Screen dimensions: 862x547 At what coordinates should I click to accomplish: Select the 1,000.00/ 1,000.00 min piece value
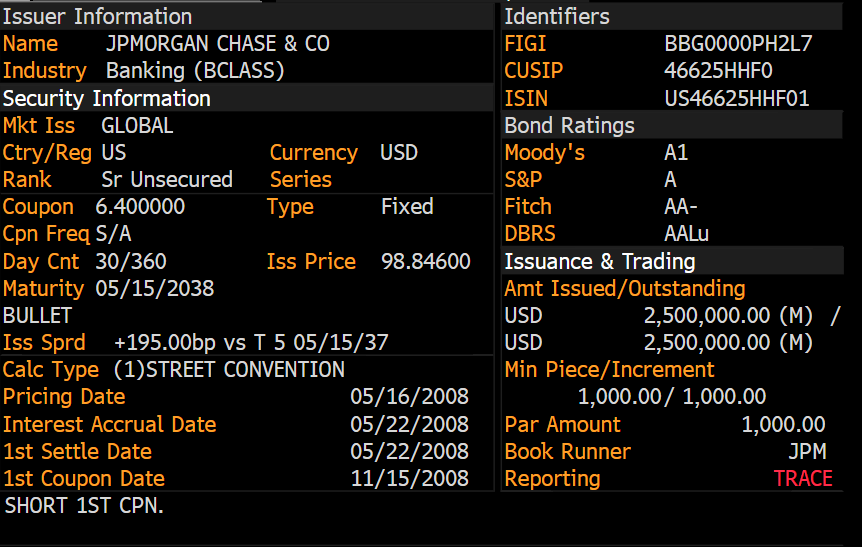click(x=672, y=397)
